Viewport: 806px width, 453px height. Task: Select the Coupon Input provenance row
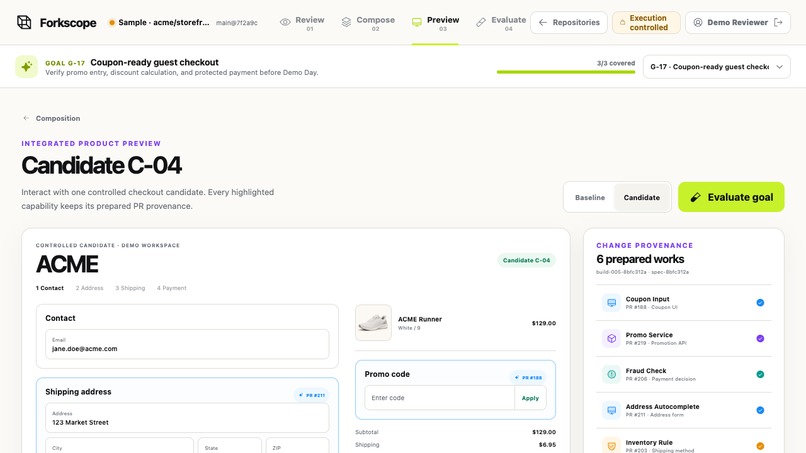pos(683,303)
